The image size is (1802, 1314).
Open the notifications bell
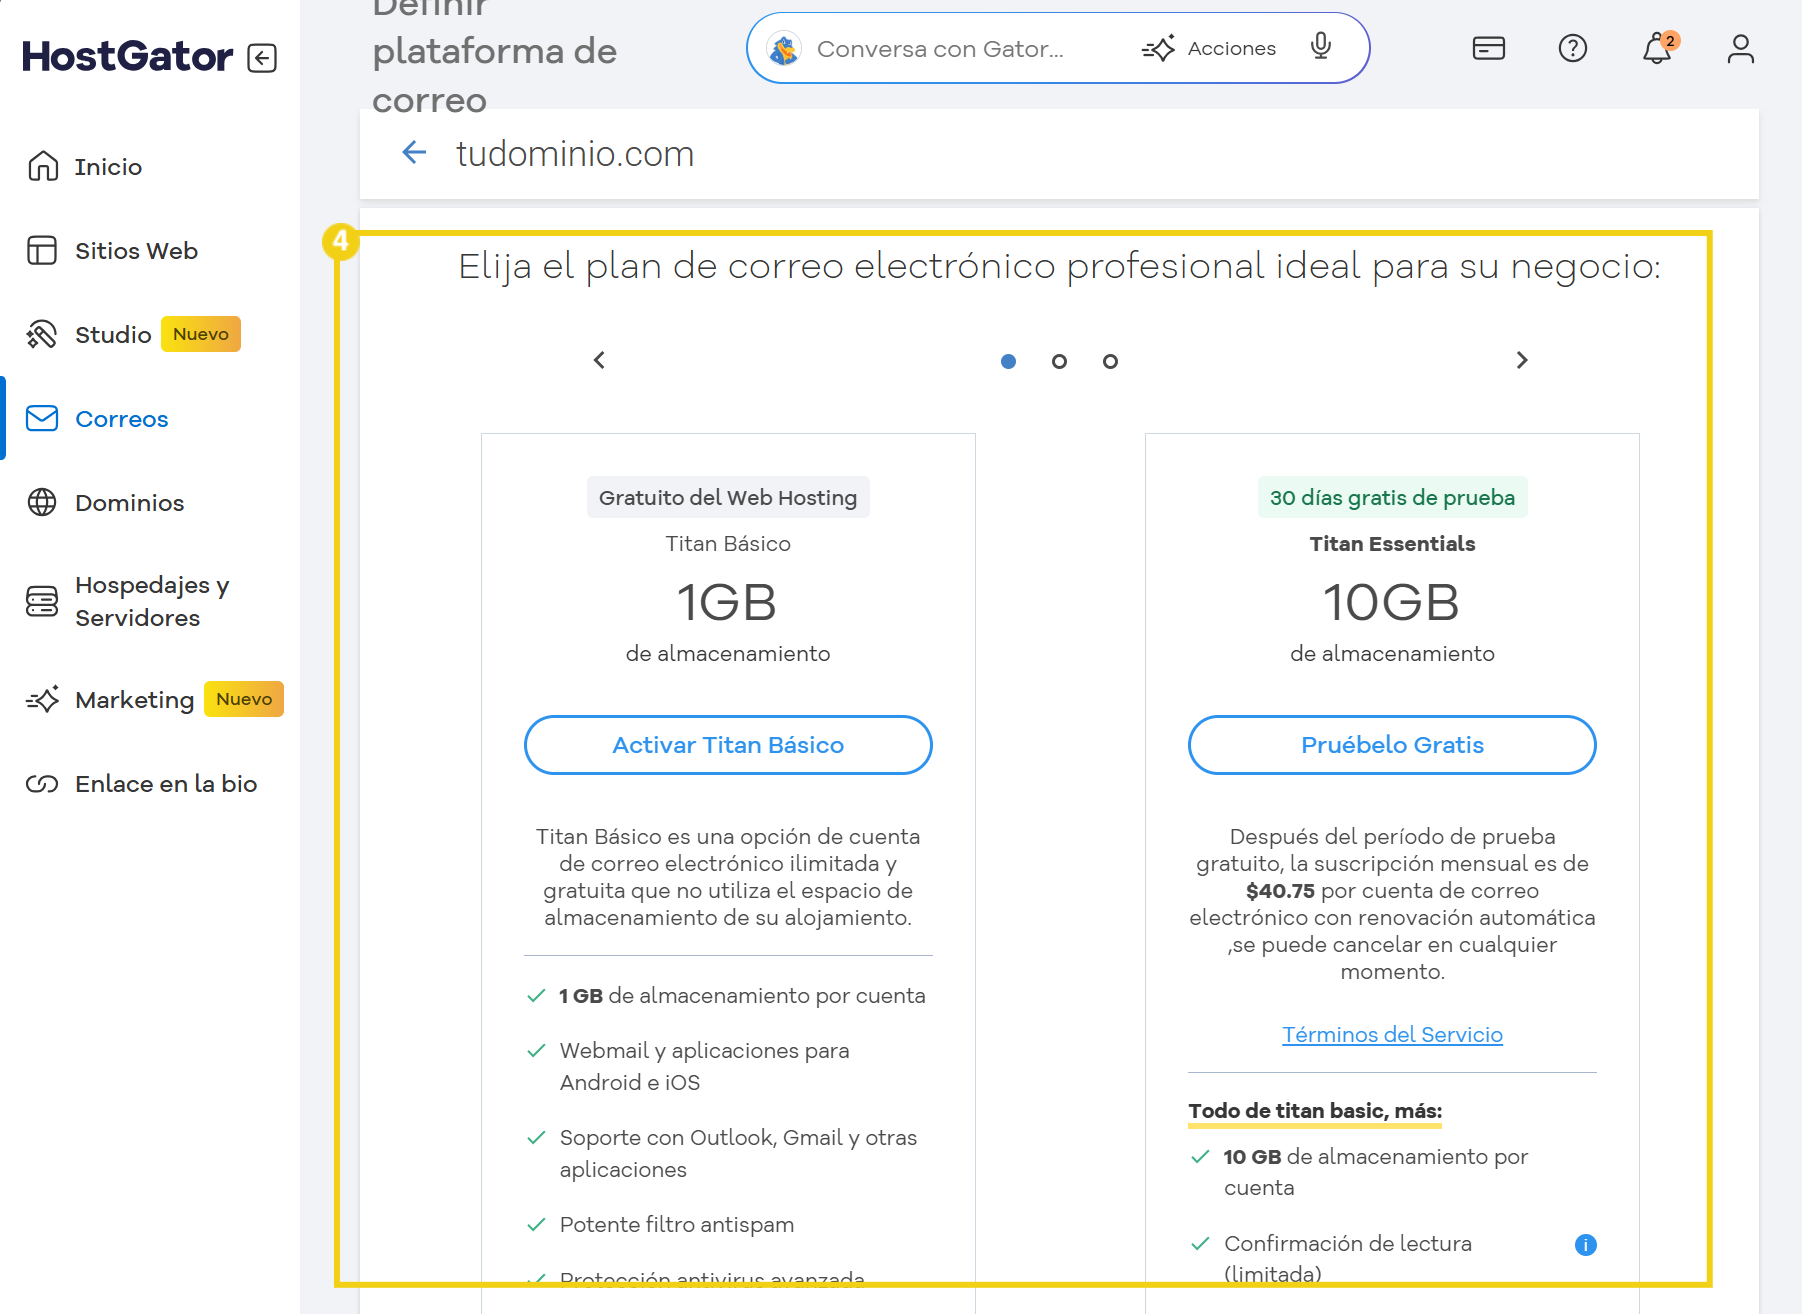coord(1657,48)
